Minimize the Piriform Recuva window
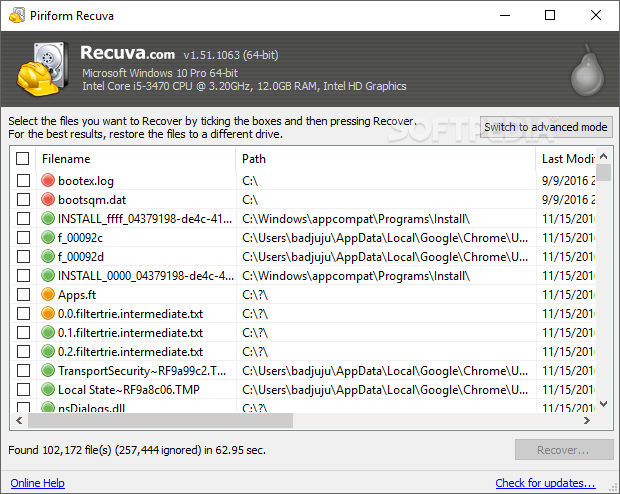The width and height of the screenshot is (620, 494). coord(505,15)
